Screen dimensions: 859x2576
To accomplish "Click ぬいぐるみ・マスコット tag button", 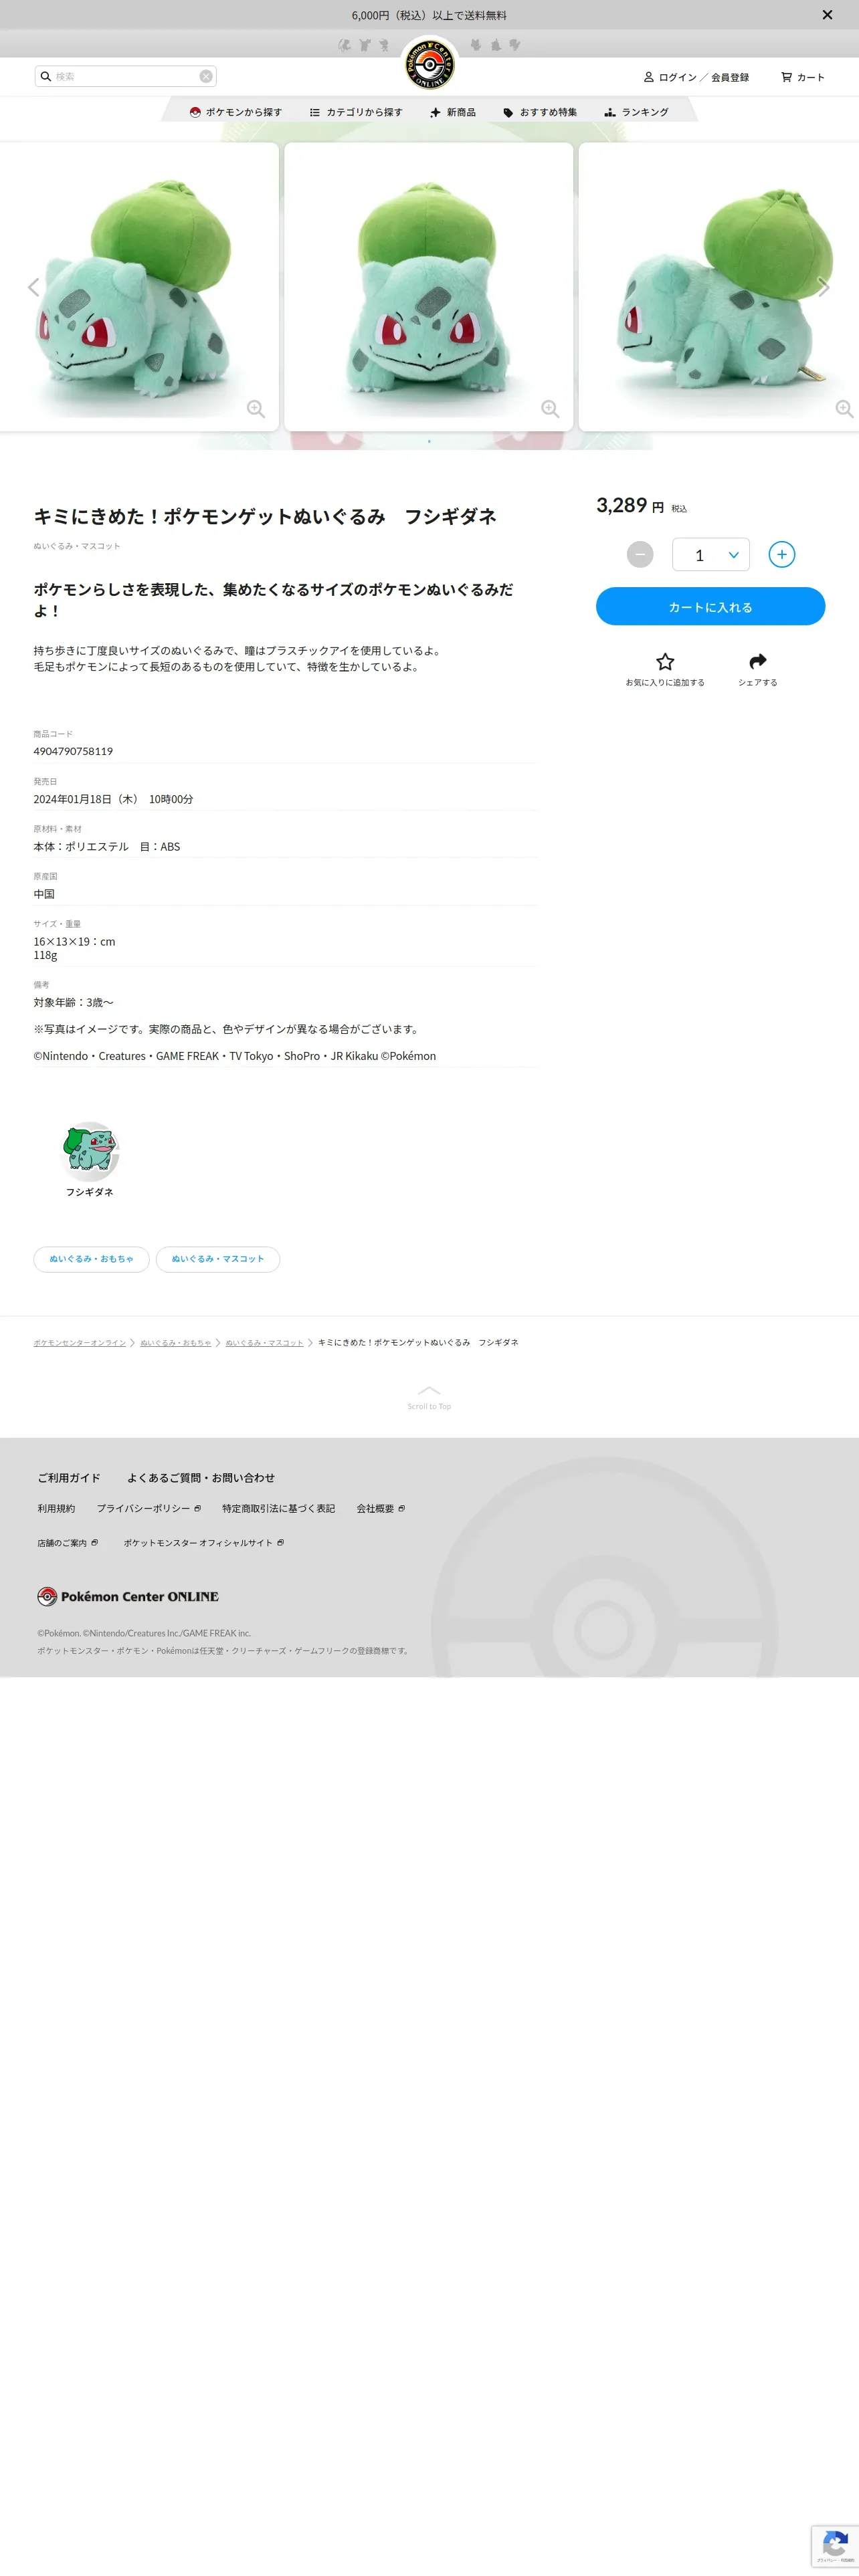I will [218, 1259].
